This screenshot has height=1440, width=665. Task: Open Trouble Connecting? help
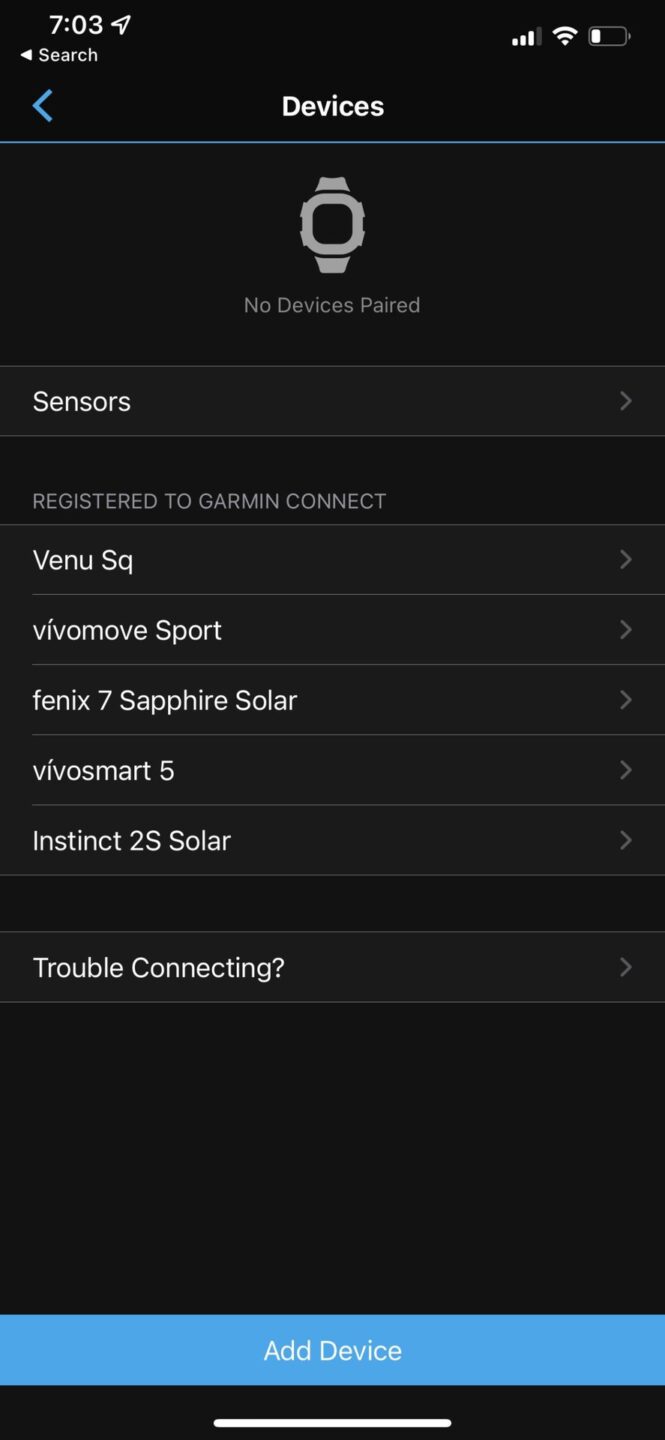(x=158, y=967)
